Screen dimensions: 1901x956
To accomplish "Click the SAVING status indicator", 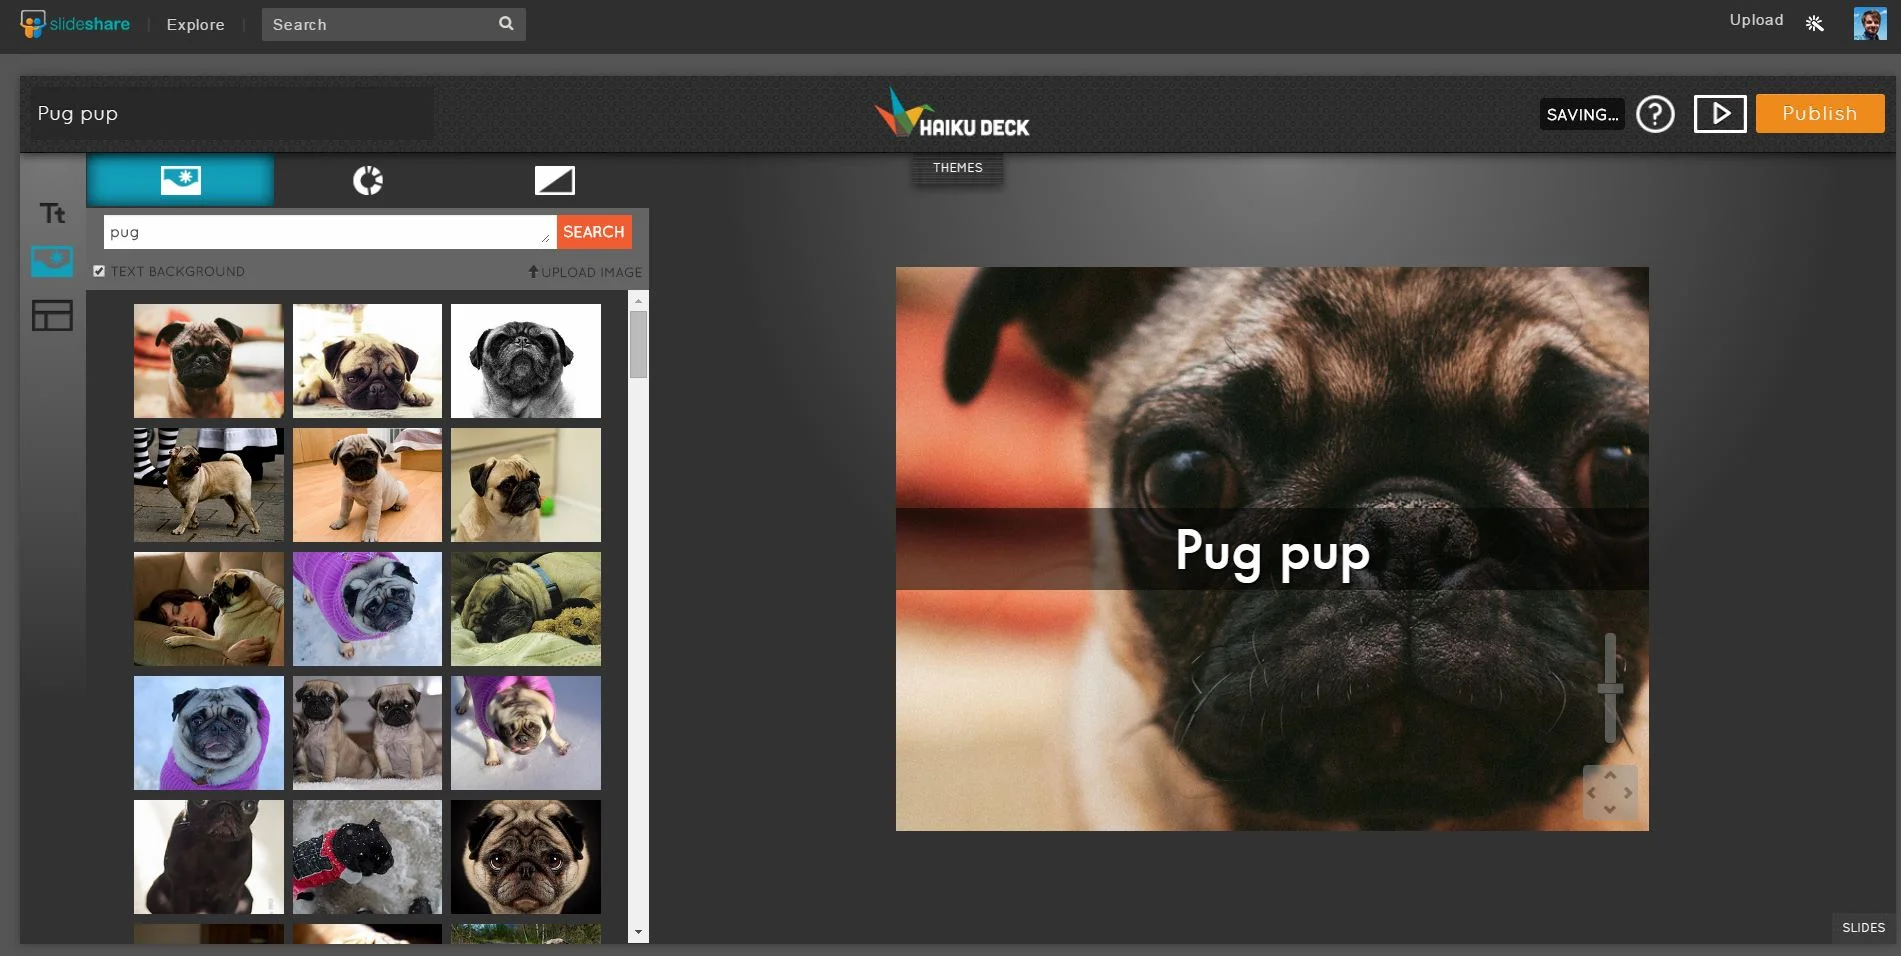I will (1582, 115).
